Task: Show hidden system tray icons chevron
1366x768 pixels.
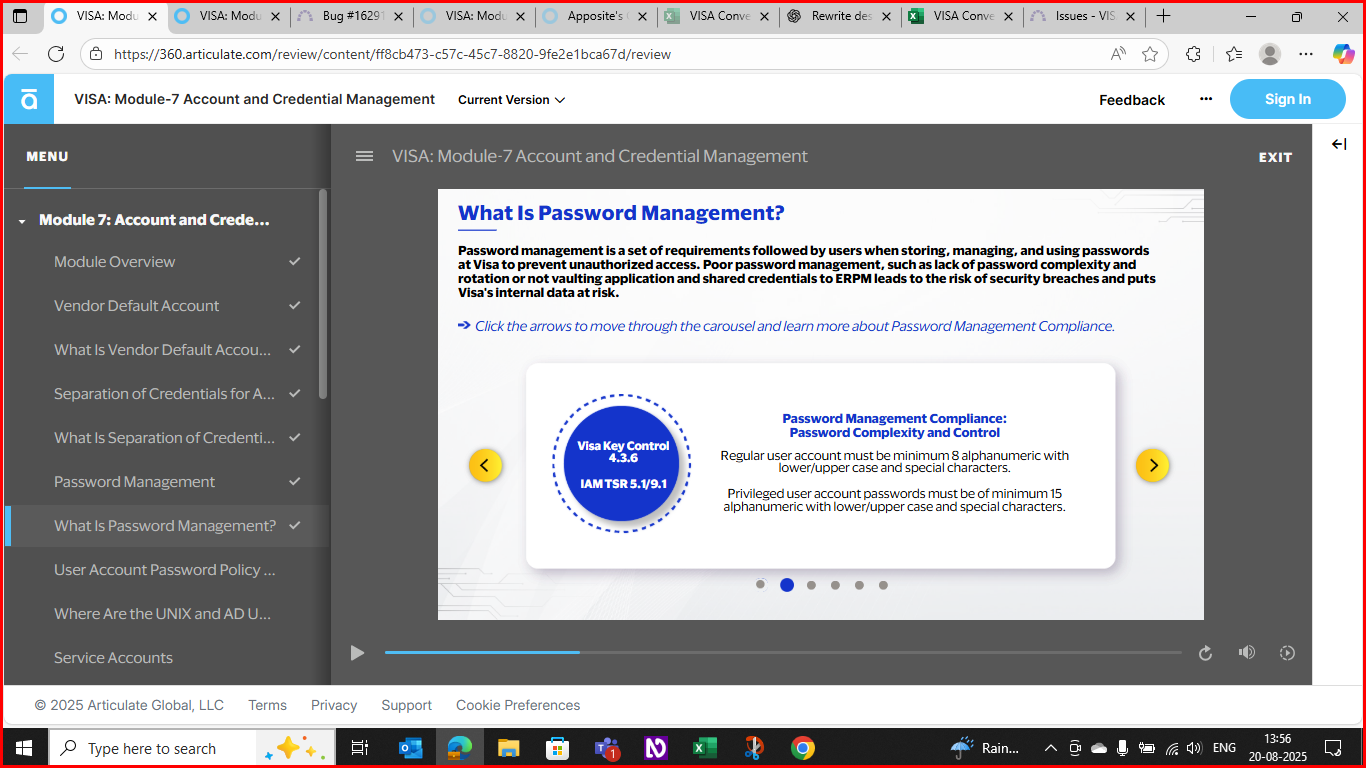Action: click(1050, 748)
